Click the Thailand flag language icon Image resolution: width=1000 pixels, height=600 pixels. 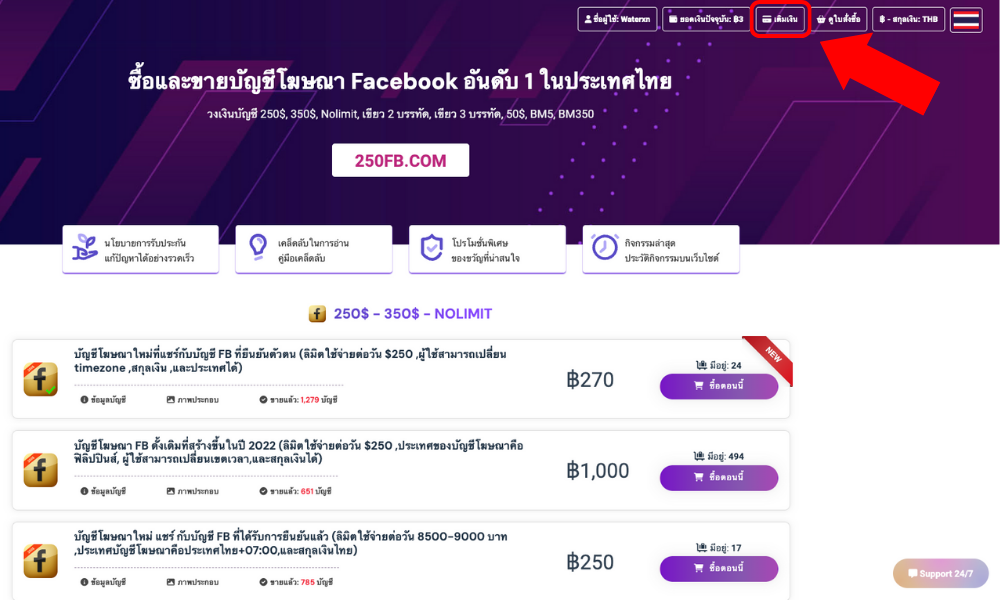(x=966, y=20)
